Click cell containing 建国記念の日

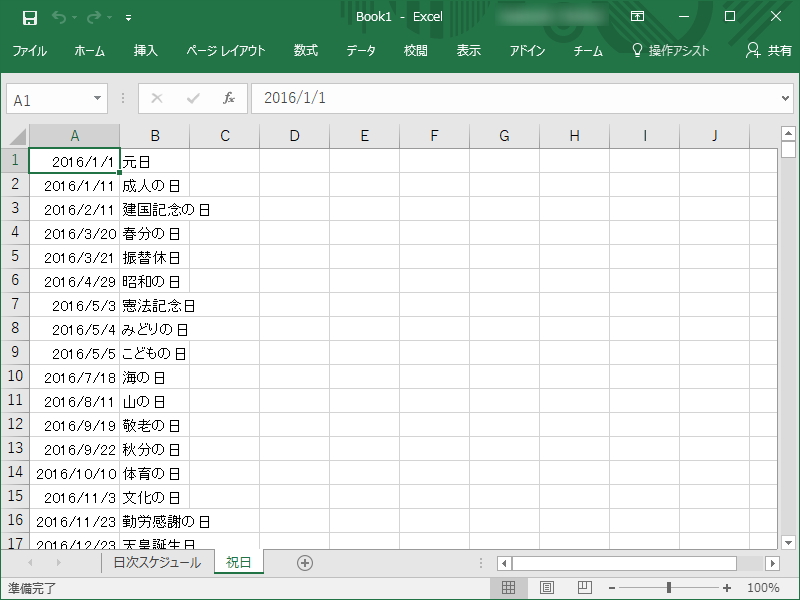click(155, 209)
